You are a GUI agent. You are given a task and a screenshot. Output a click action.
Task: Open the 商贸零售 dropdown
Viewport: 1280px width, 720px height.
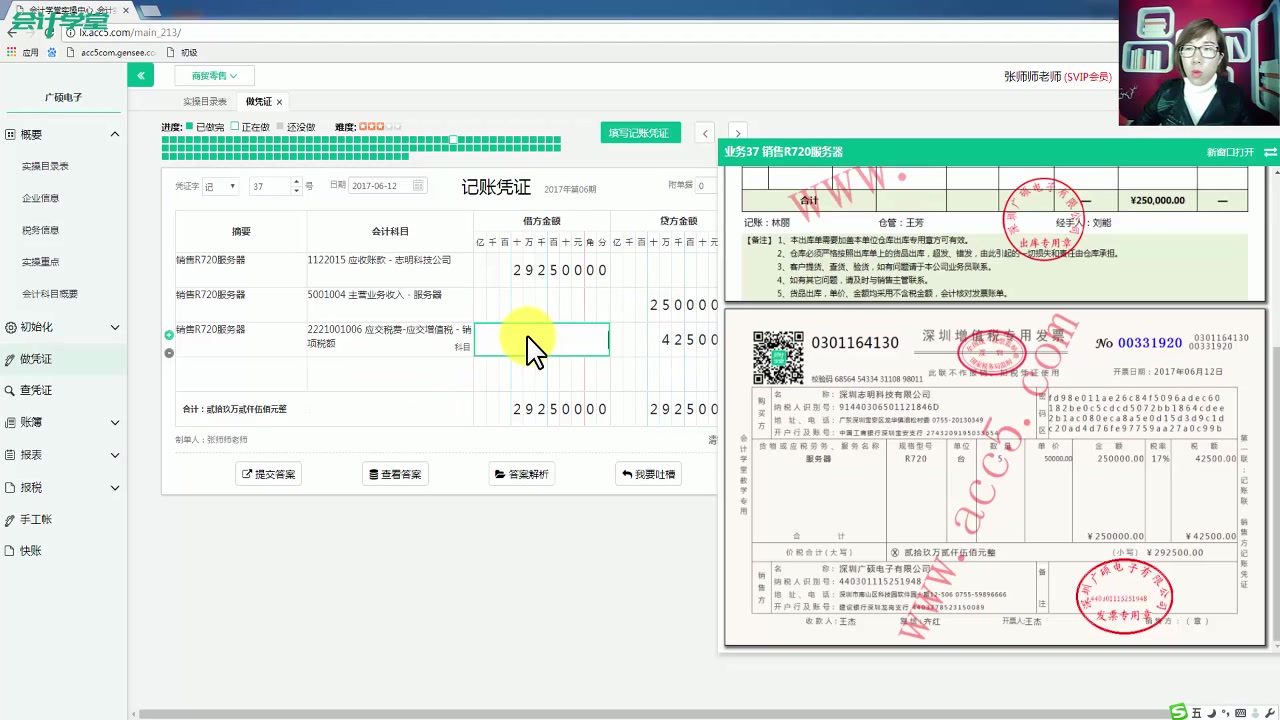pos(213,76)
